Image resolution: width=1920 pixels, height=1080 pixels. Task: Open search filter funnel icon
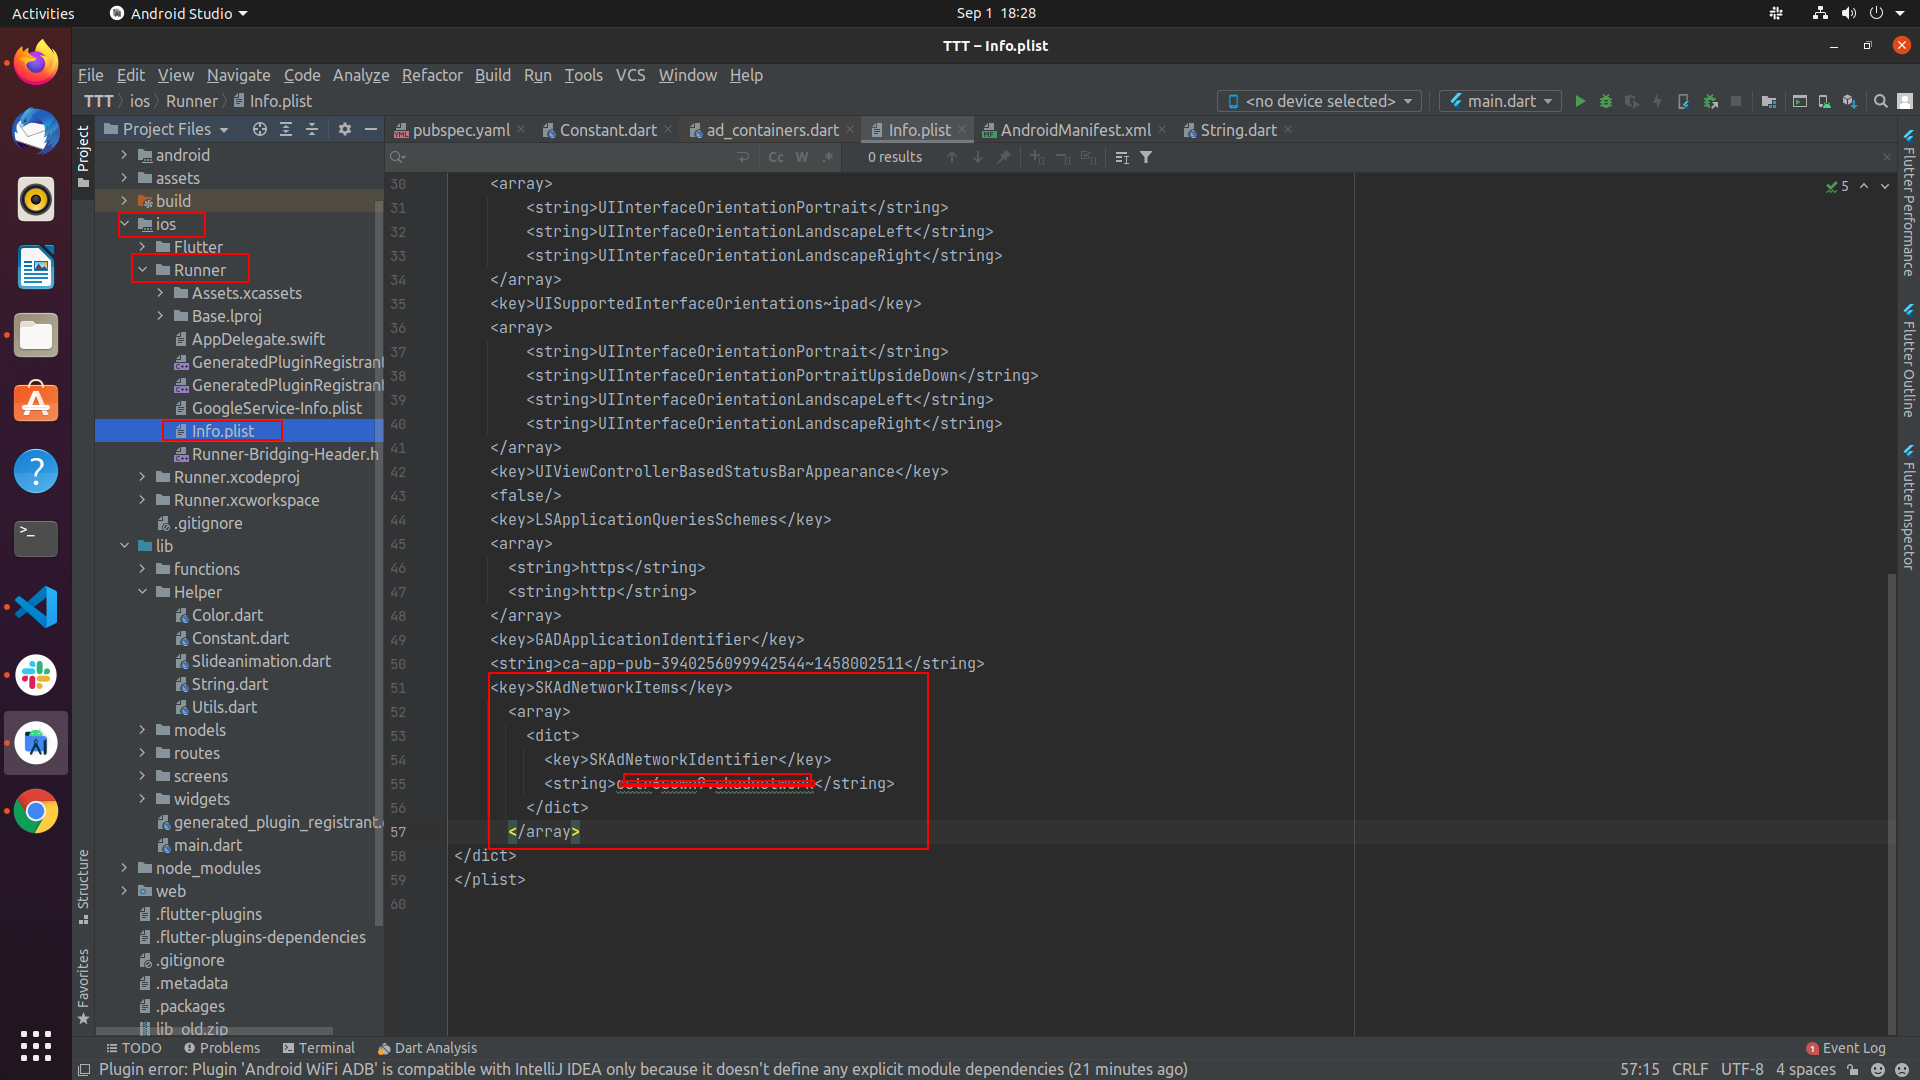pos(1147,157)
